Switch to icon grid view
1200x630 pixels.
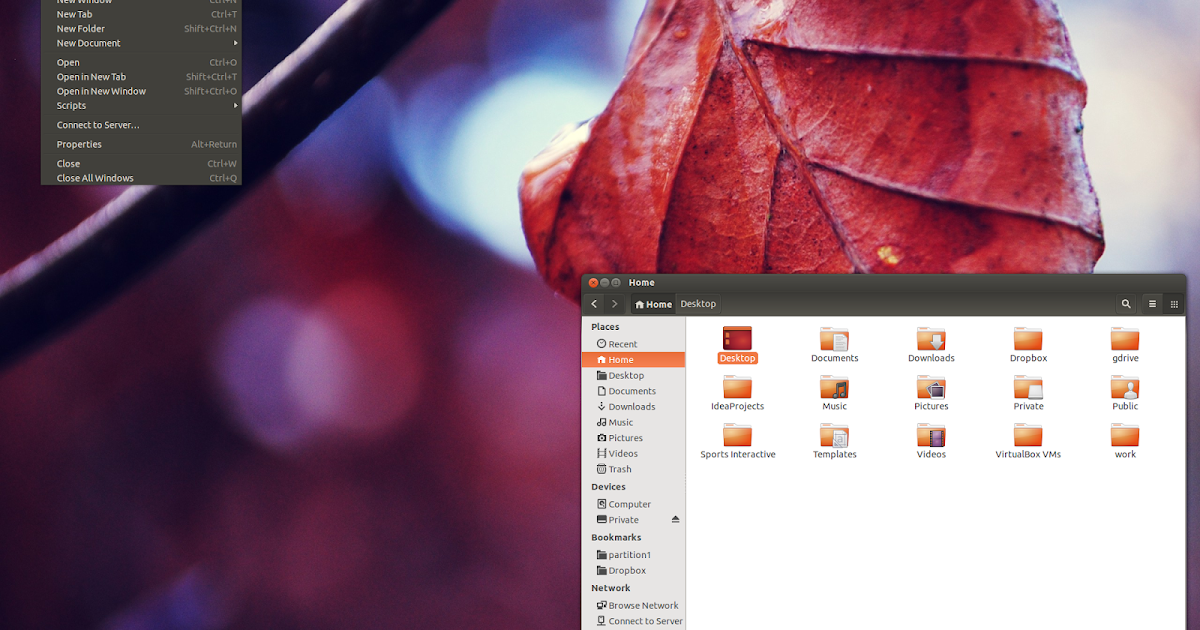(1173, 303)
